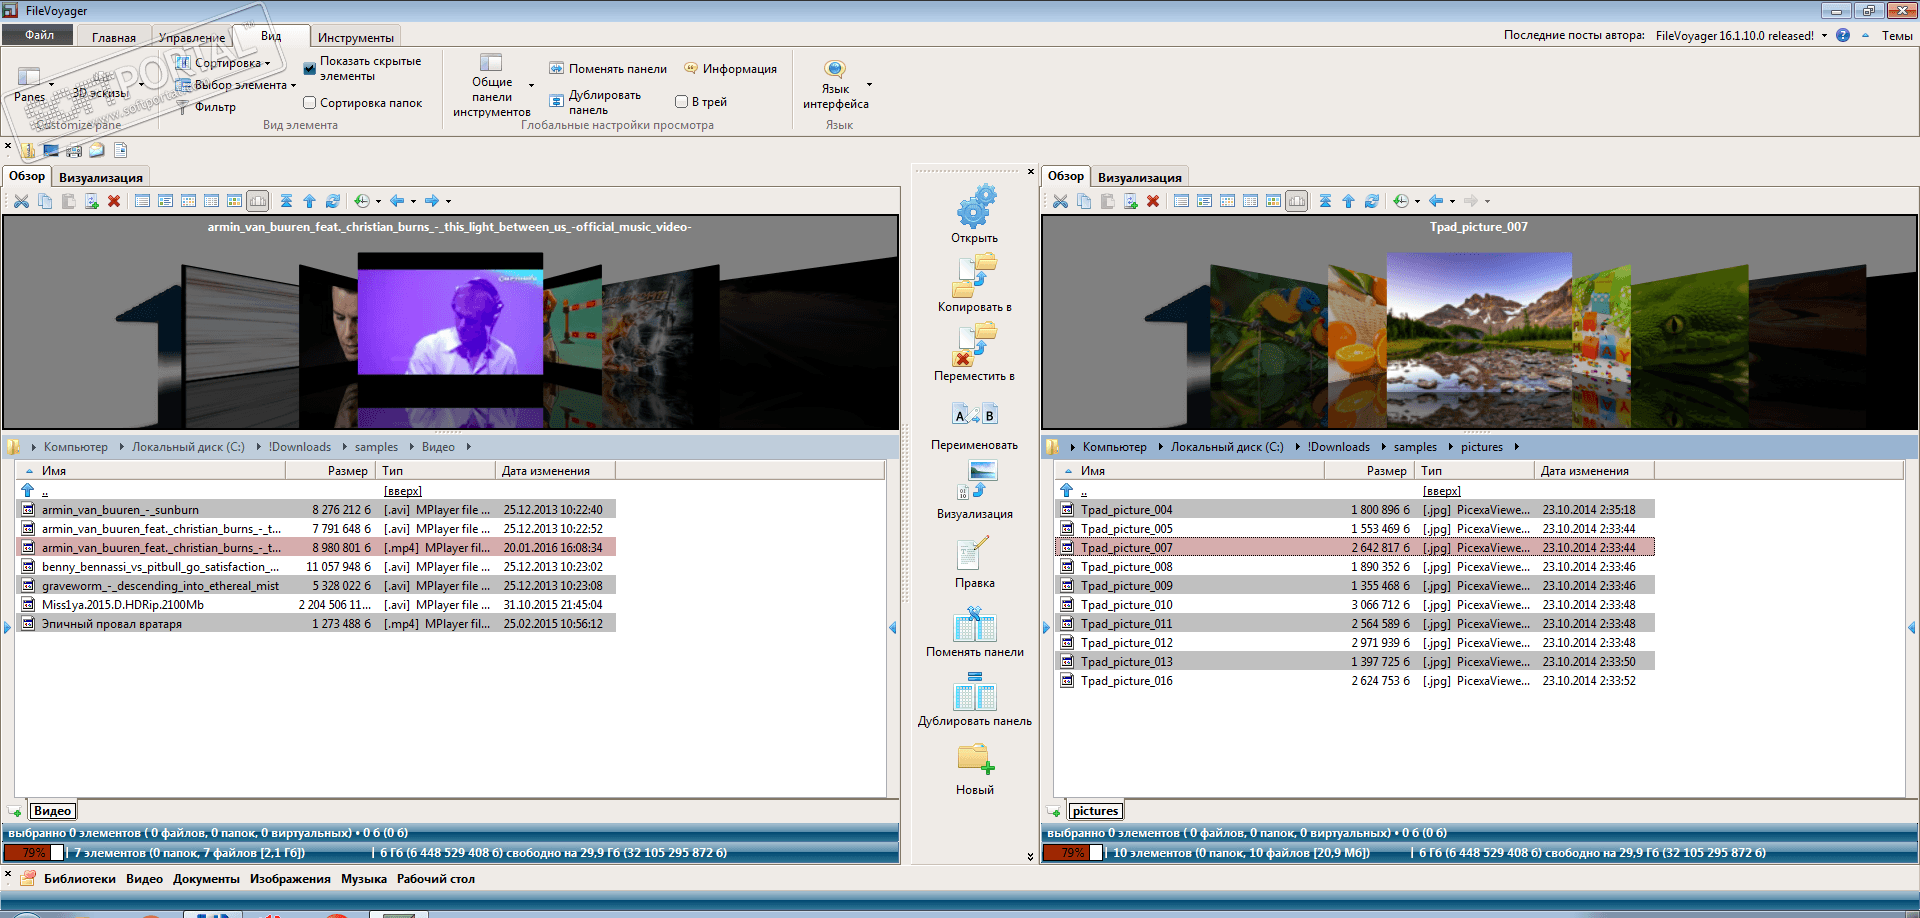
Task: Click the Переименовать A-B icon
Action: click(975, 414)
